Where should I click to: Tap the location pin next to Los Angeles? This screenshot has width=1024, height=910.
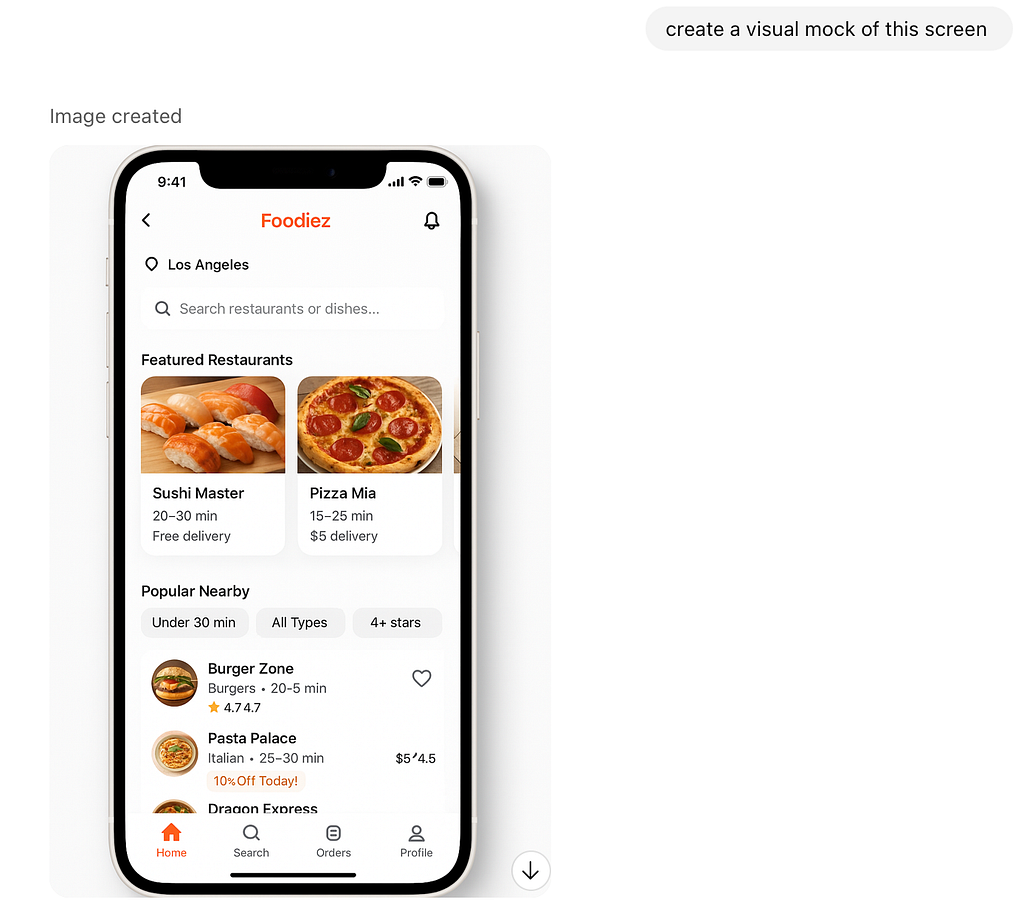point(152,264)
